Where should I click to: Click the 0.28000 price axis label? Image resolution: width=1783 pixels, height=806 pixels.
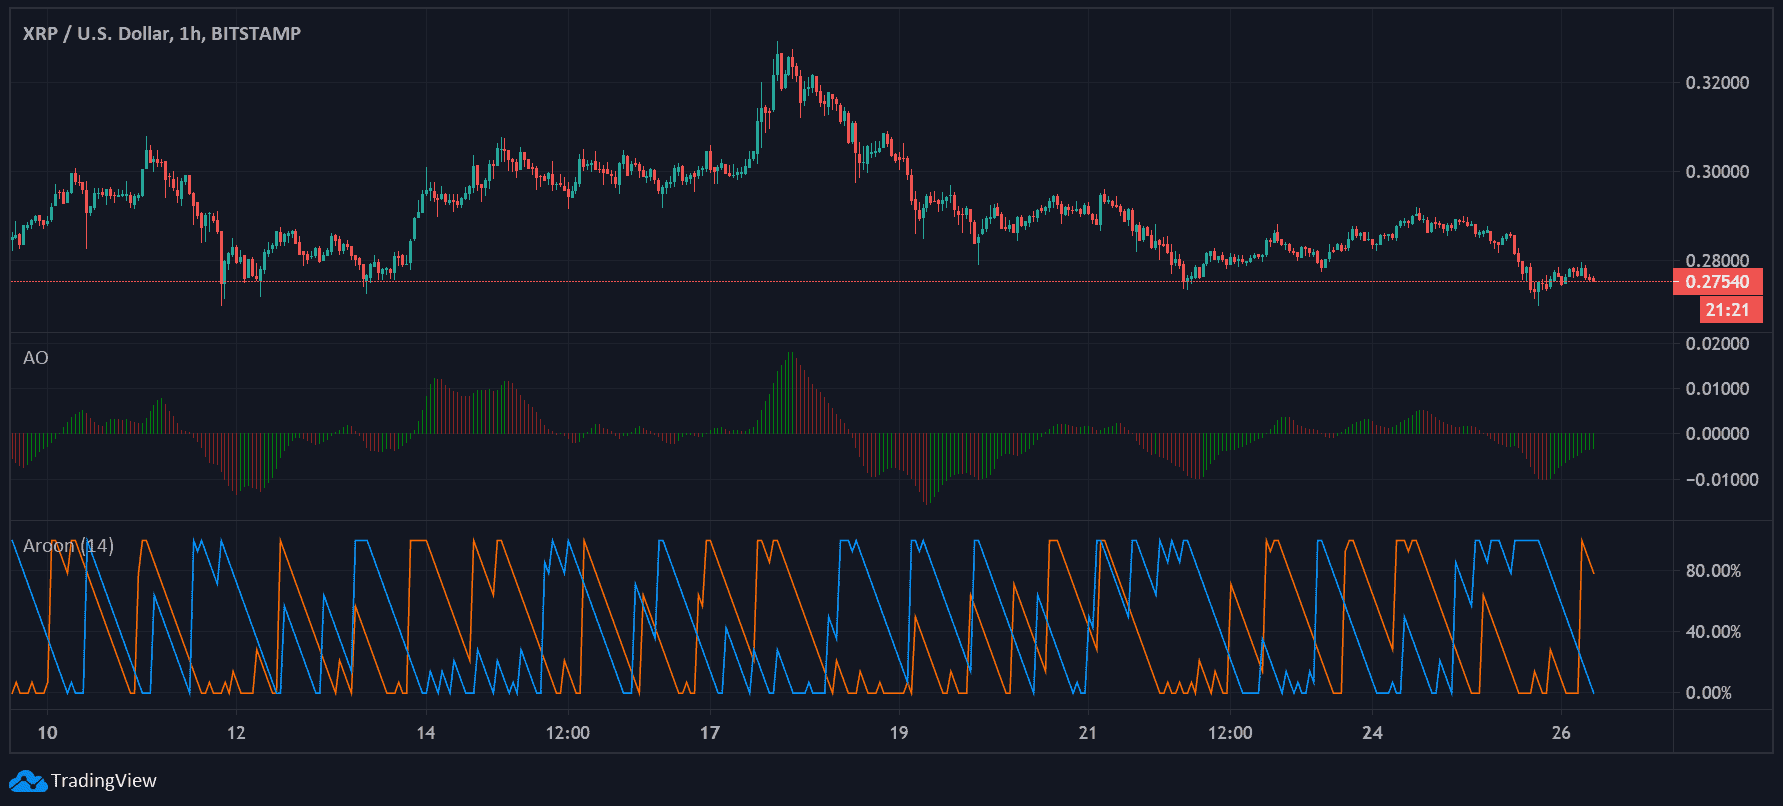tap(1717, 261)
